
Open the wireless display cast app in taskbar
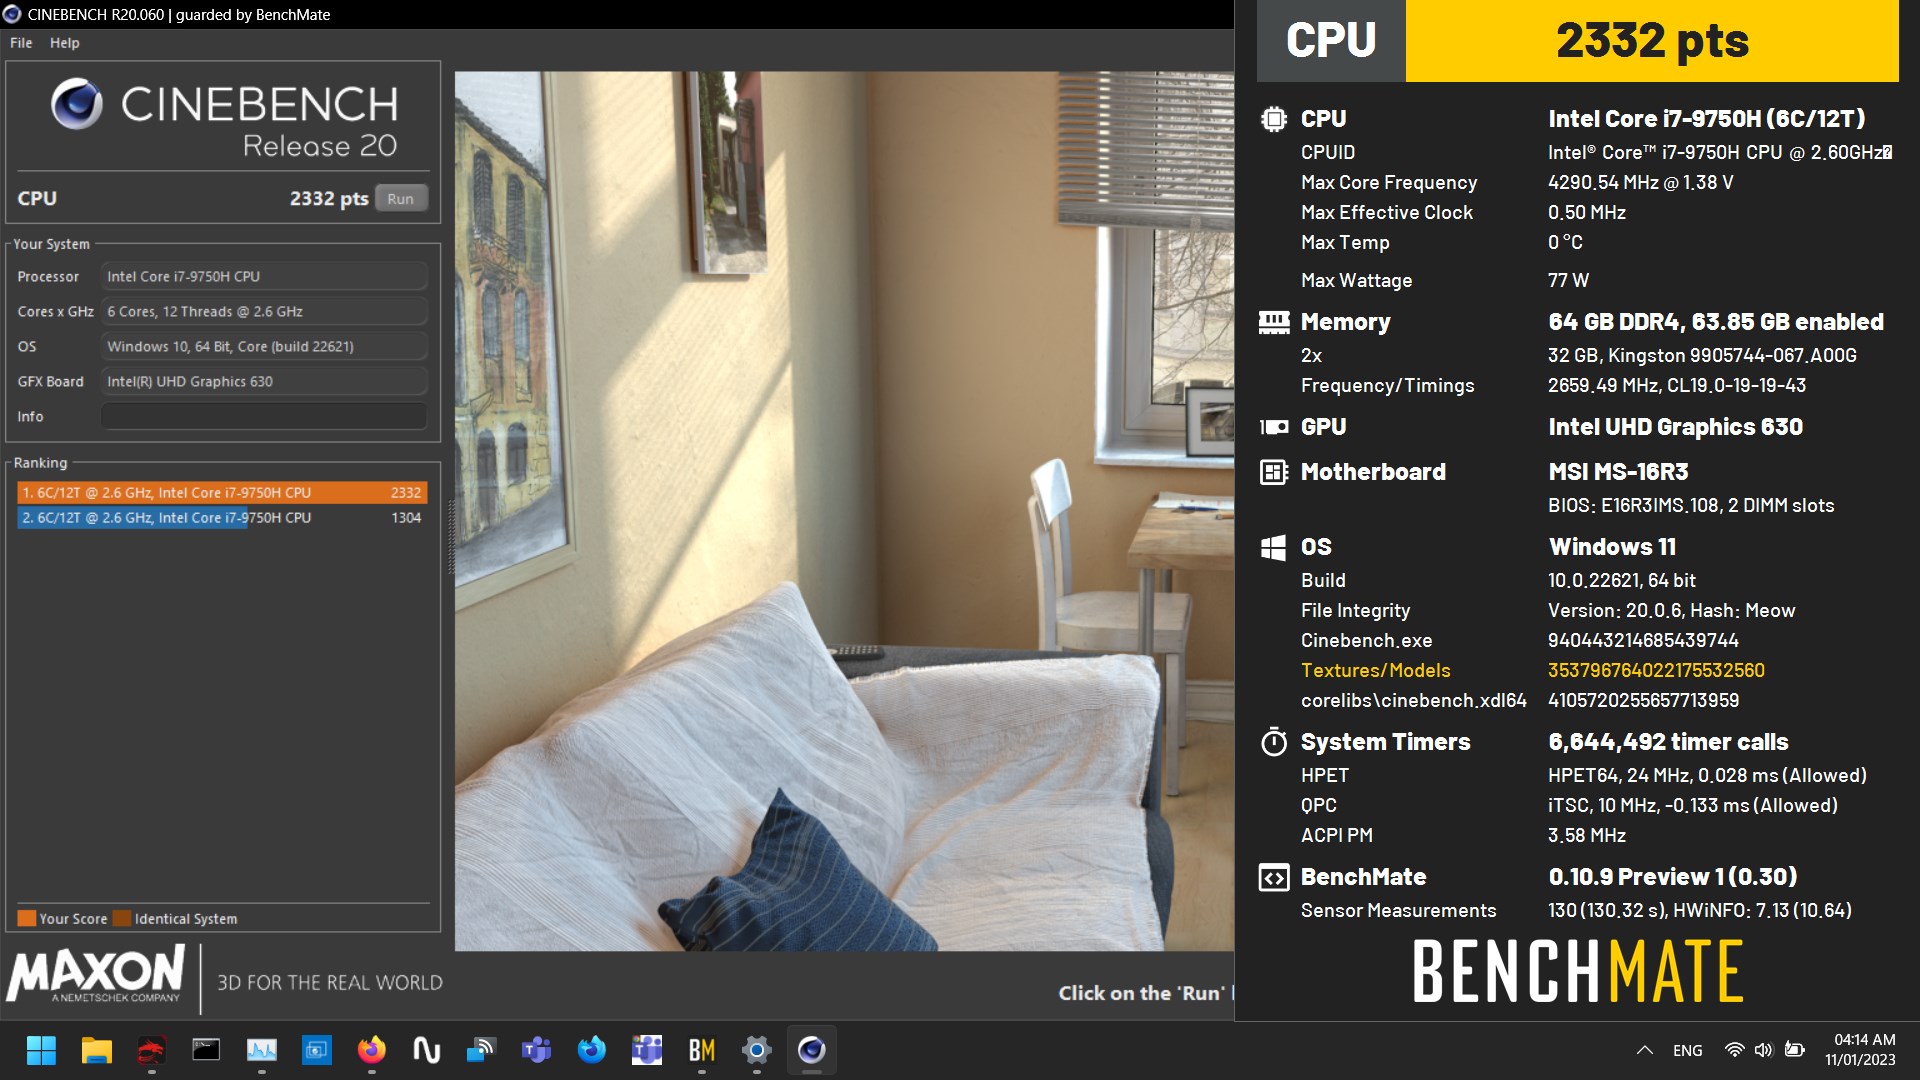pos(481,1050)
